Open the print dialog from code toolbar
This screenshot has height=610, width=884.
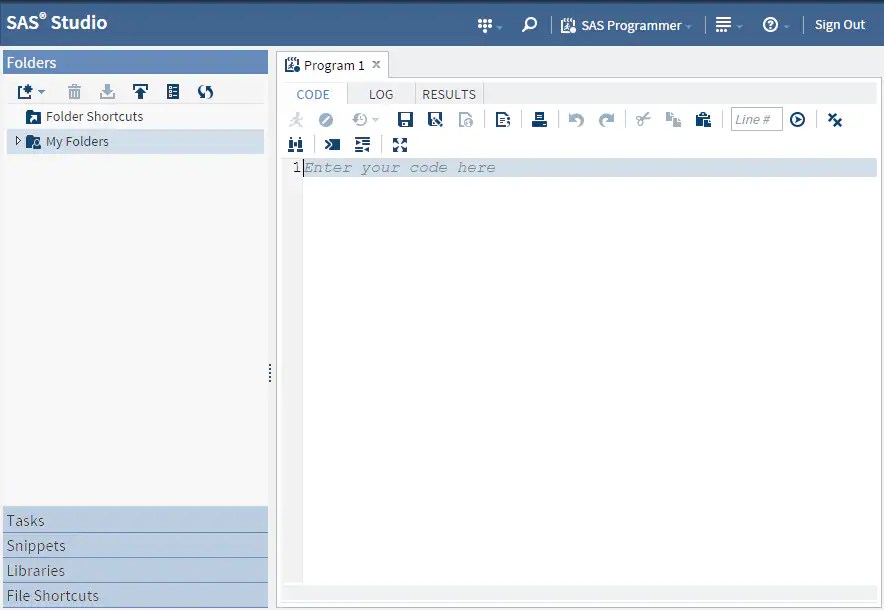point(539,119)
